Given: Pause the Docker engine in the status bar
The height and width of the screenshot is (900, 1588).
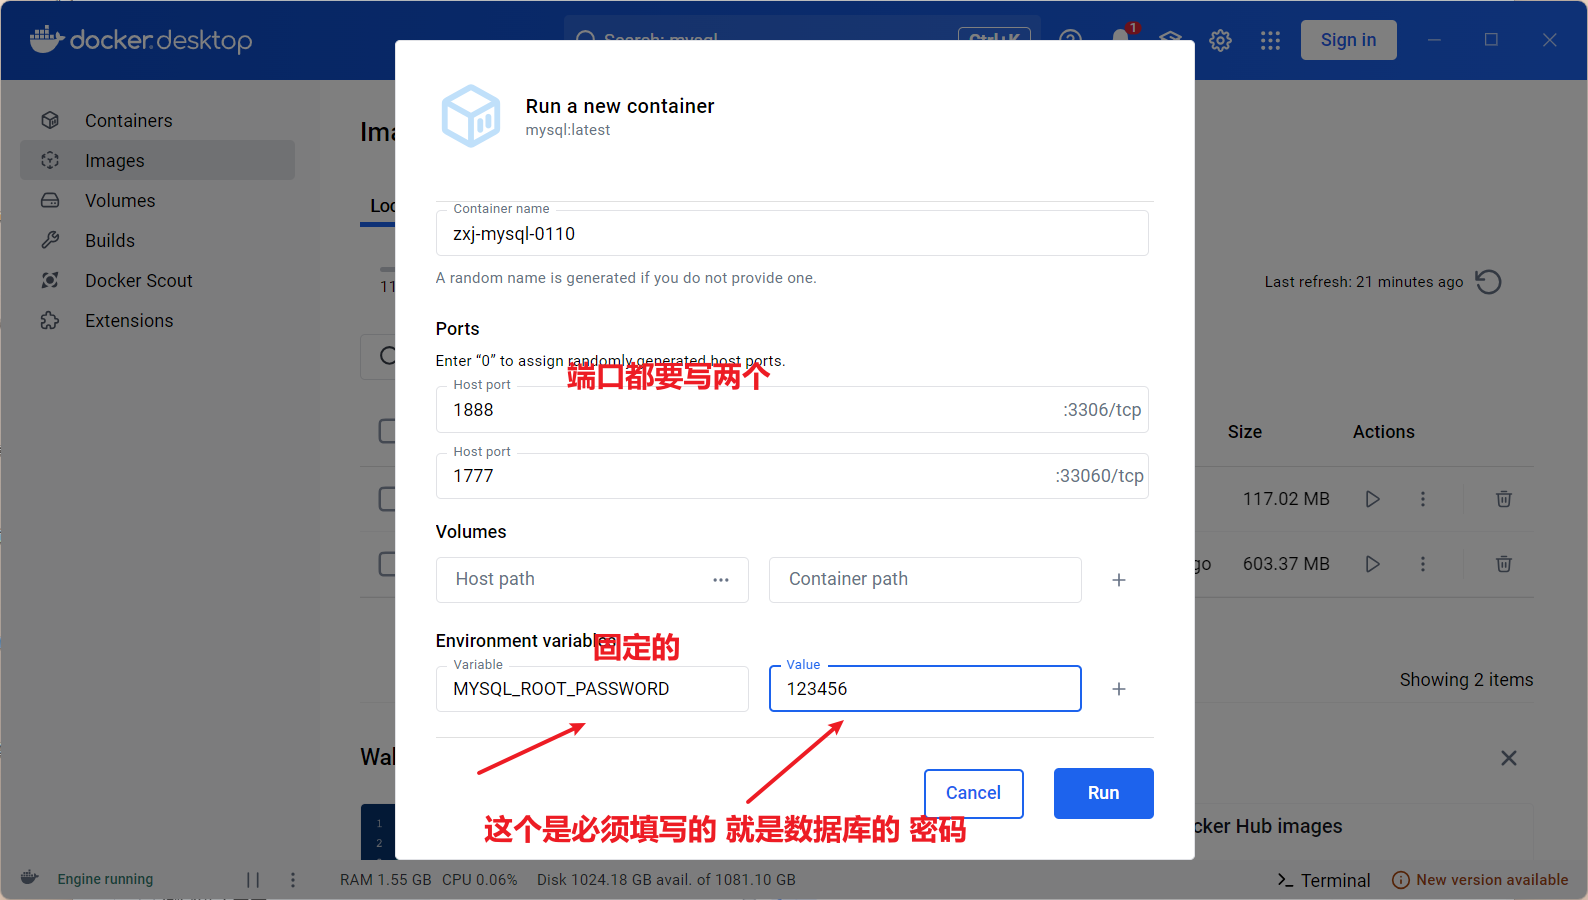Looking at the screenshot, I should (x=253, y=880).
